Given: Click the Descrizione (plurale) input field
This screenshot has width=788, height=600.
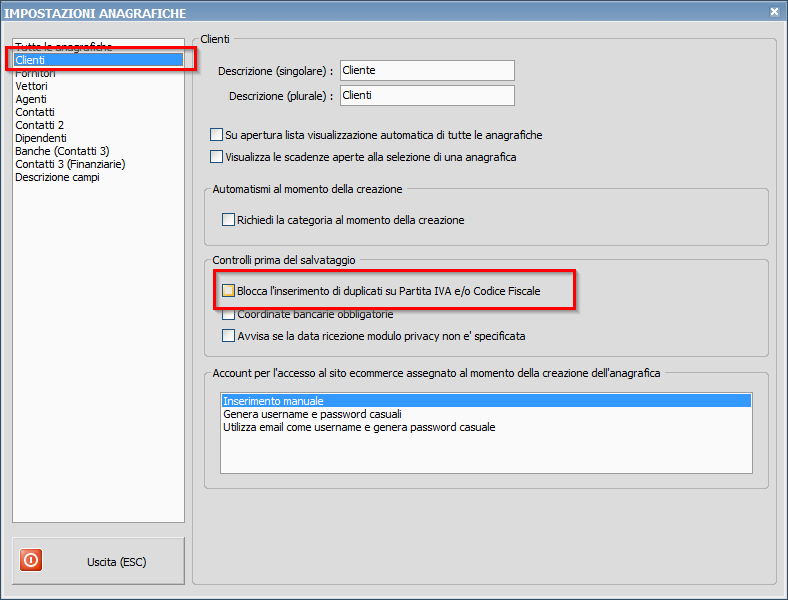Looking at the screenshot, I should pyautogui.click(x=427, y=95).
